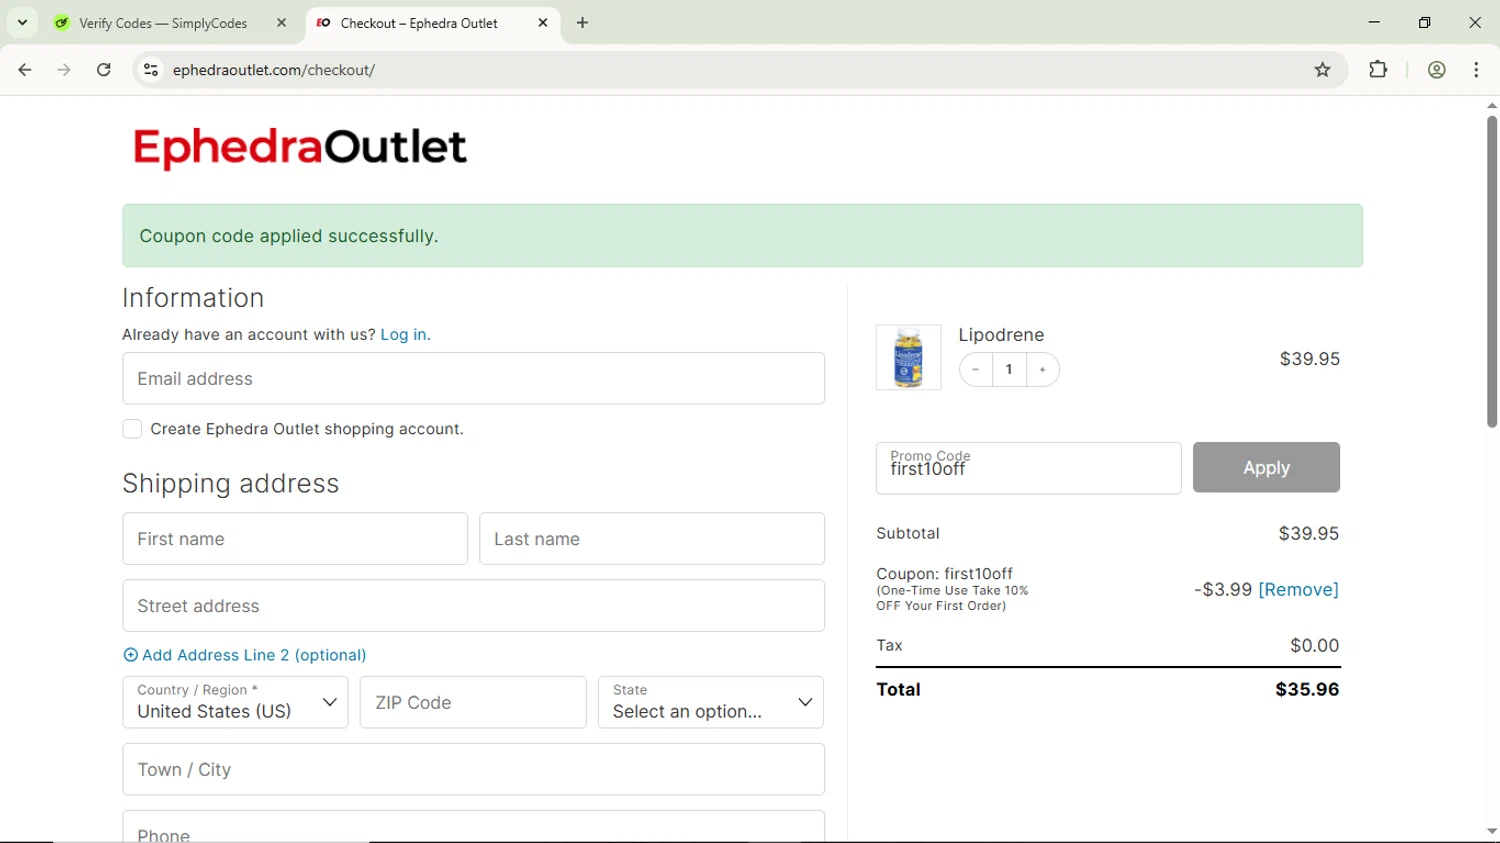Click the Apply promo code button

pyautogui.click(x=1266, y=467)
